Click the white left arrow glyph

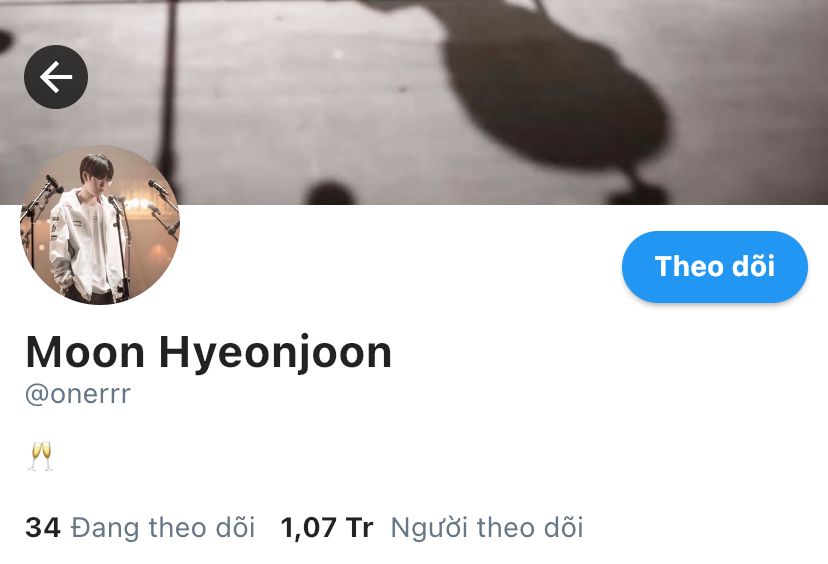coord(56,77)
